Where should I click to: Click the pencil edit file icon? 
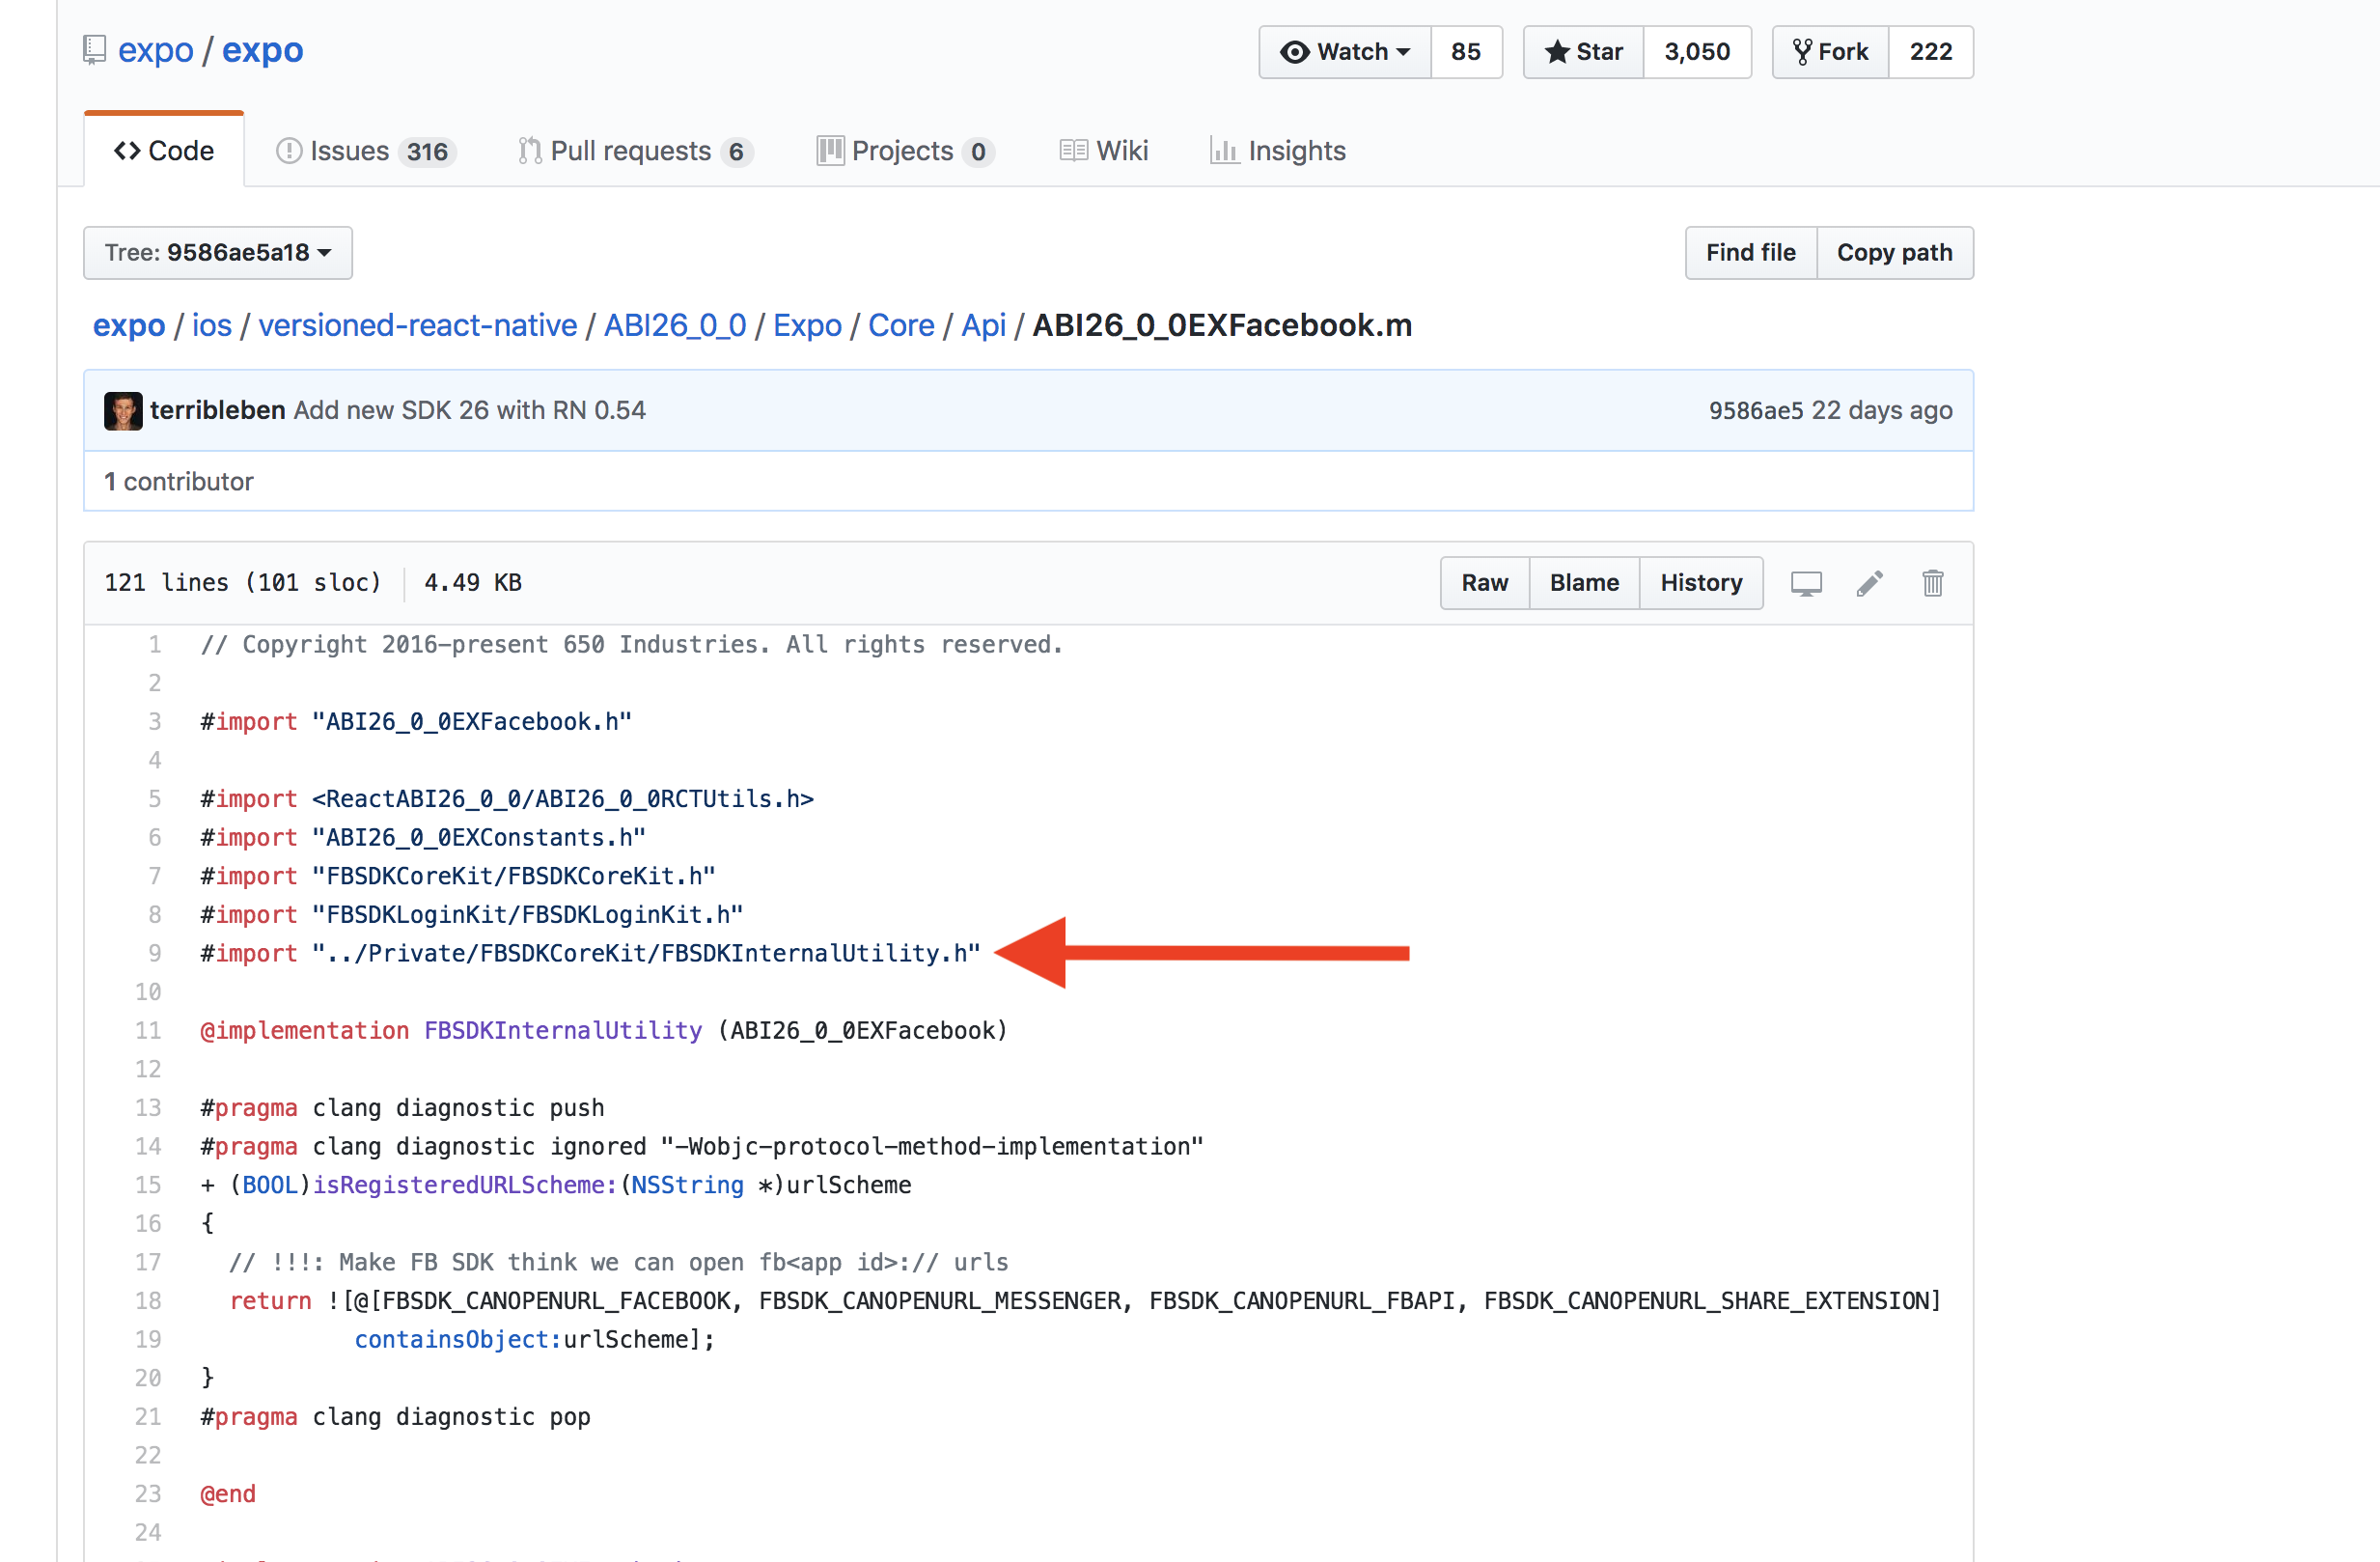[1870, 583]
